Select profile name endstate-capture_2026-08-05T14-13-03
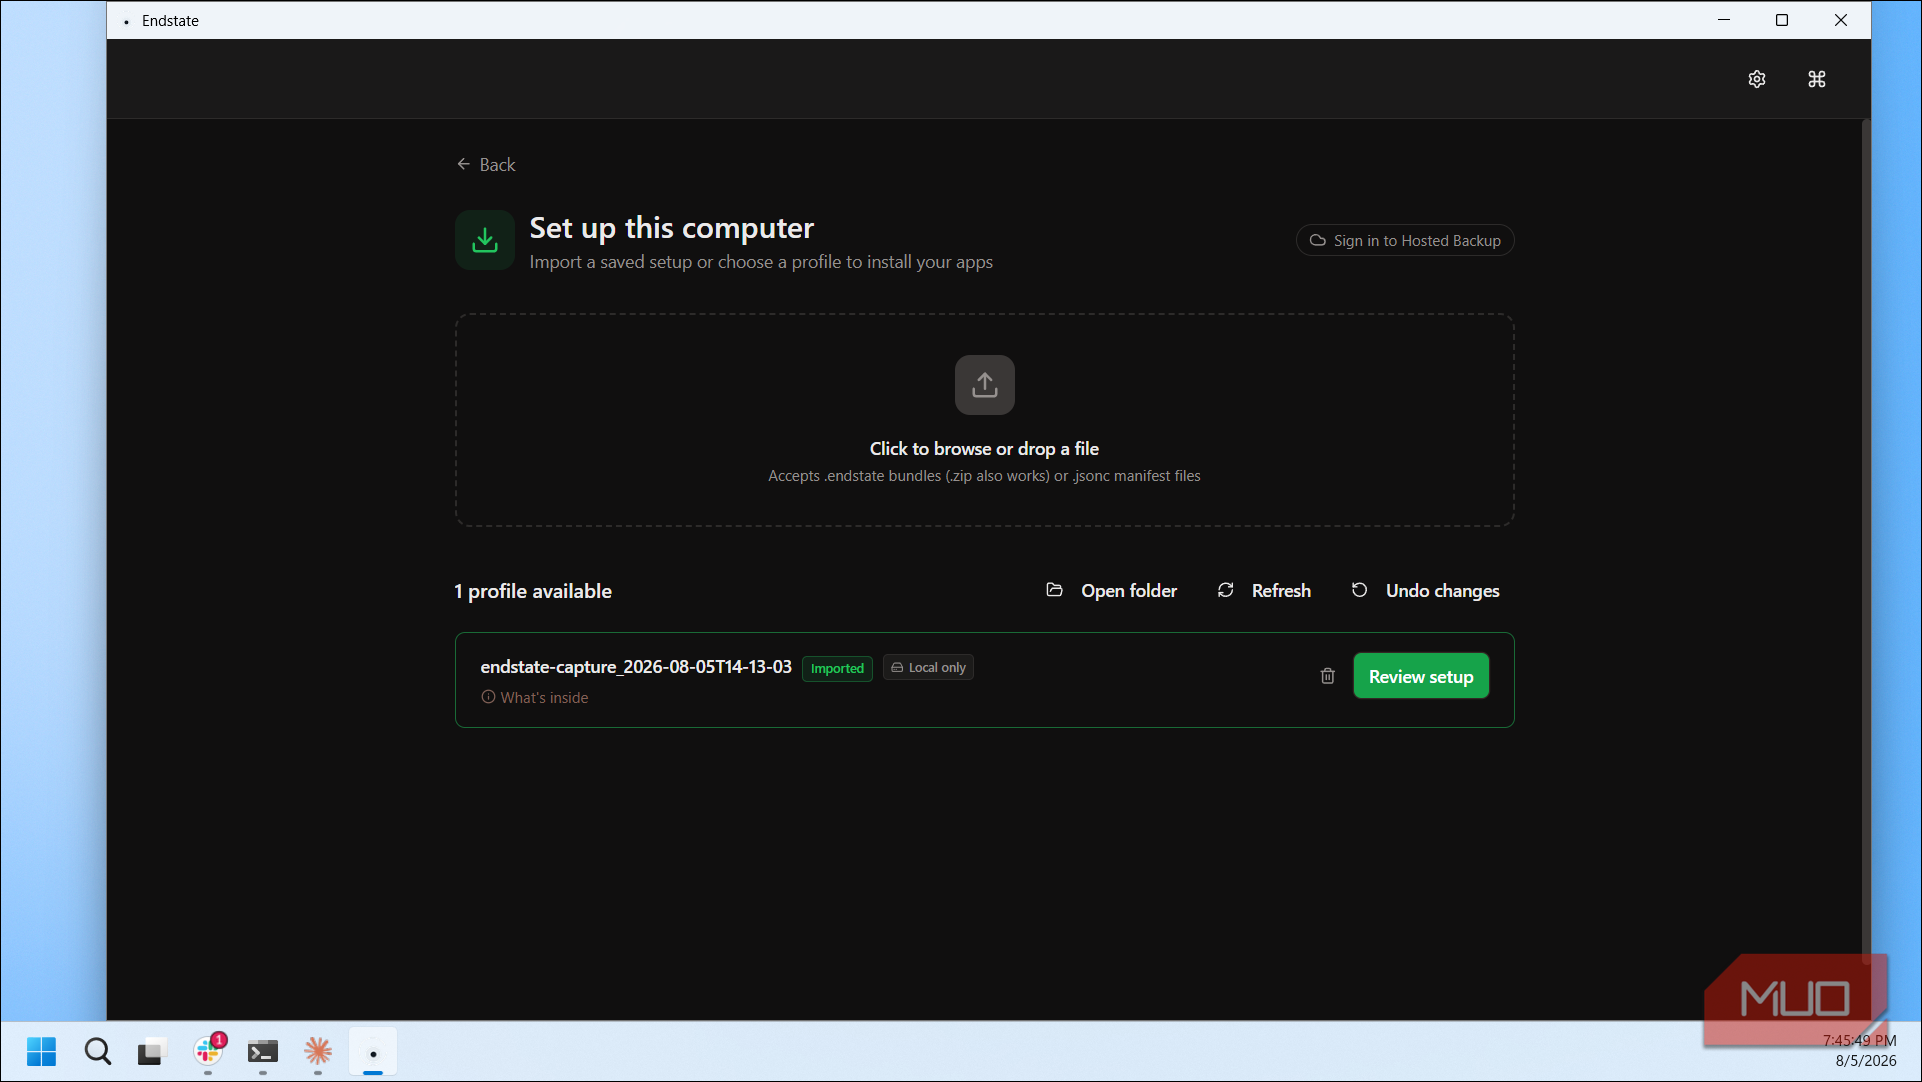This screenshot has height=1082, width=1922. (x=636, y=667)
